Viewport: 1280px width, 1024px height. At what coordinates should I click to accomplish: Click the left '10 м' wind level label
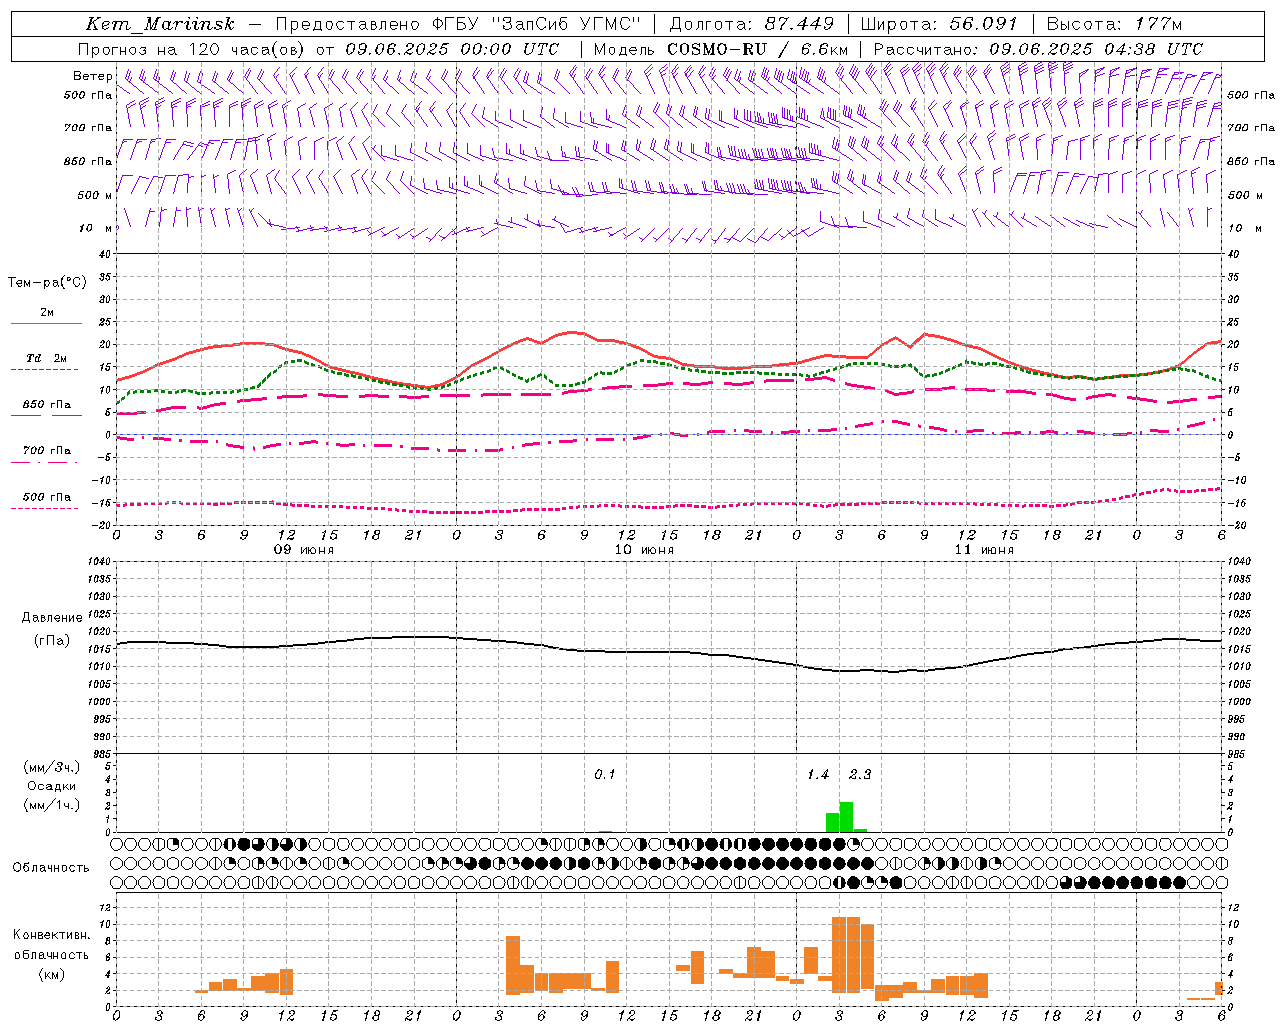95,228
